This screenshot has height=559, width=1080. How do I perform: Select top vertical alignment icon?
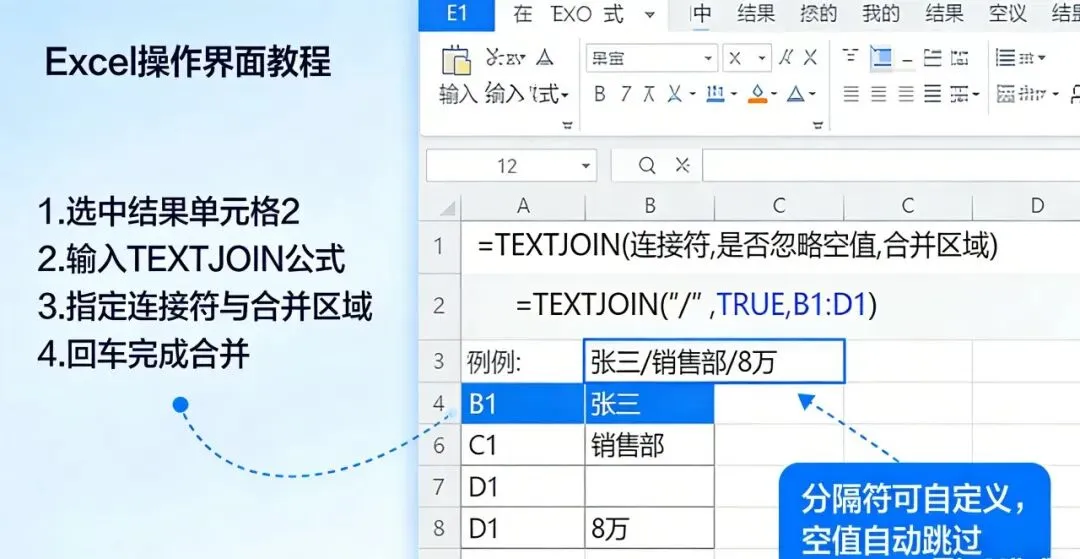851,56
